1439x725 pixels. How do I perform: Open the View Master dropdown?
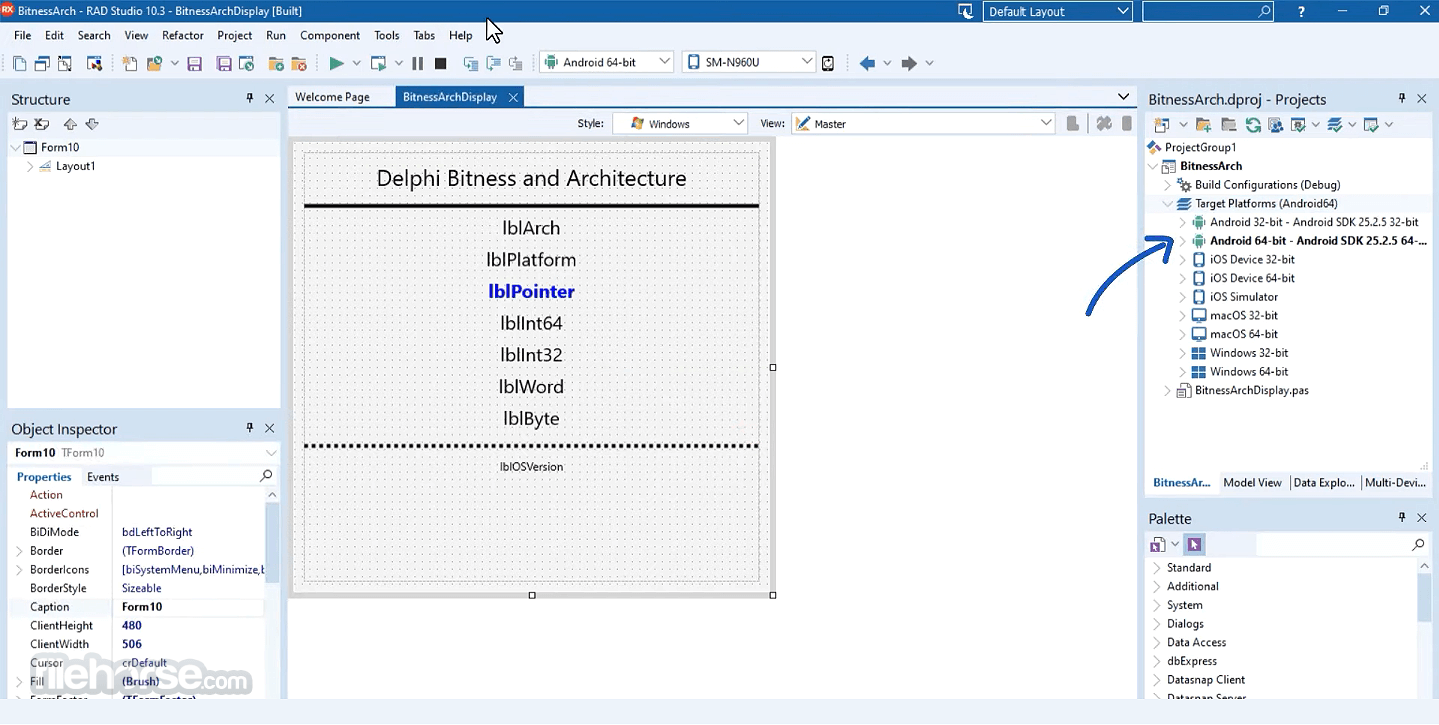coord(1046,123)
